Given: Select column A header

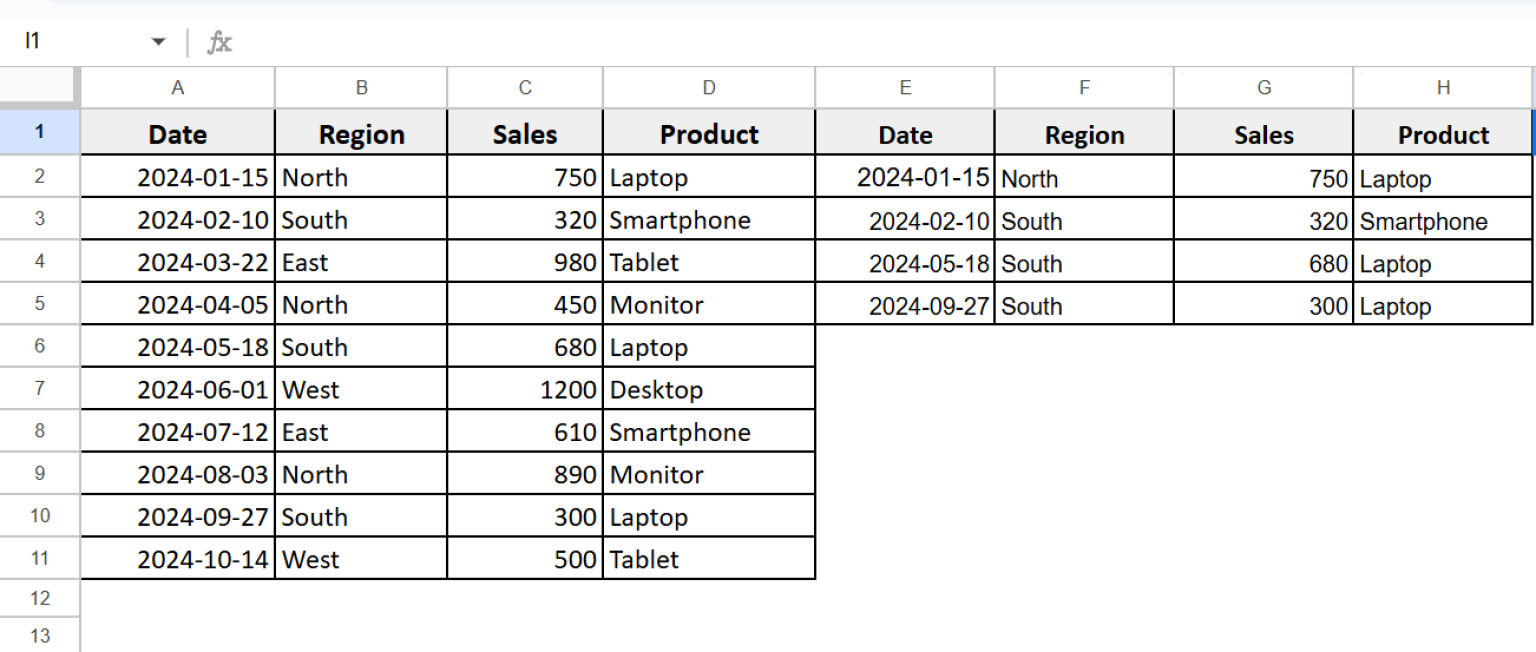Looking at the screenshot, I should tap(177, 87).
